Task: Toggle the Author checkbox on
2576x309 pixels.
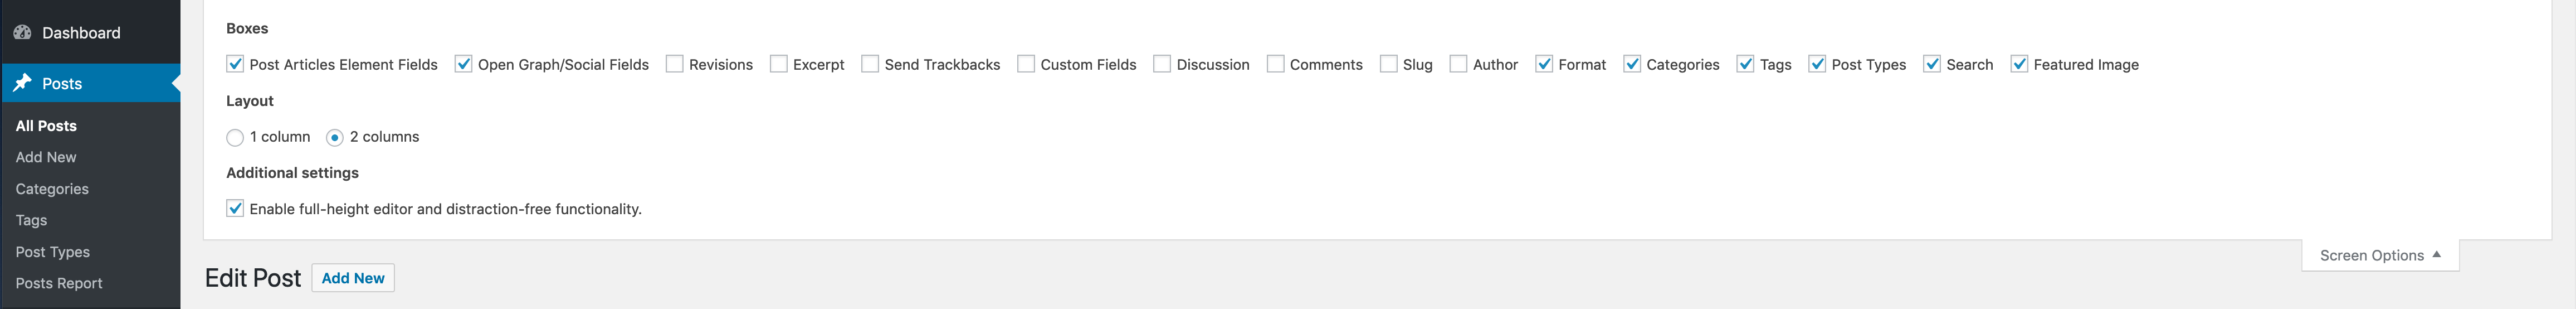Action: 1458,64
